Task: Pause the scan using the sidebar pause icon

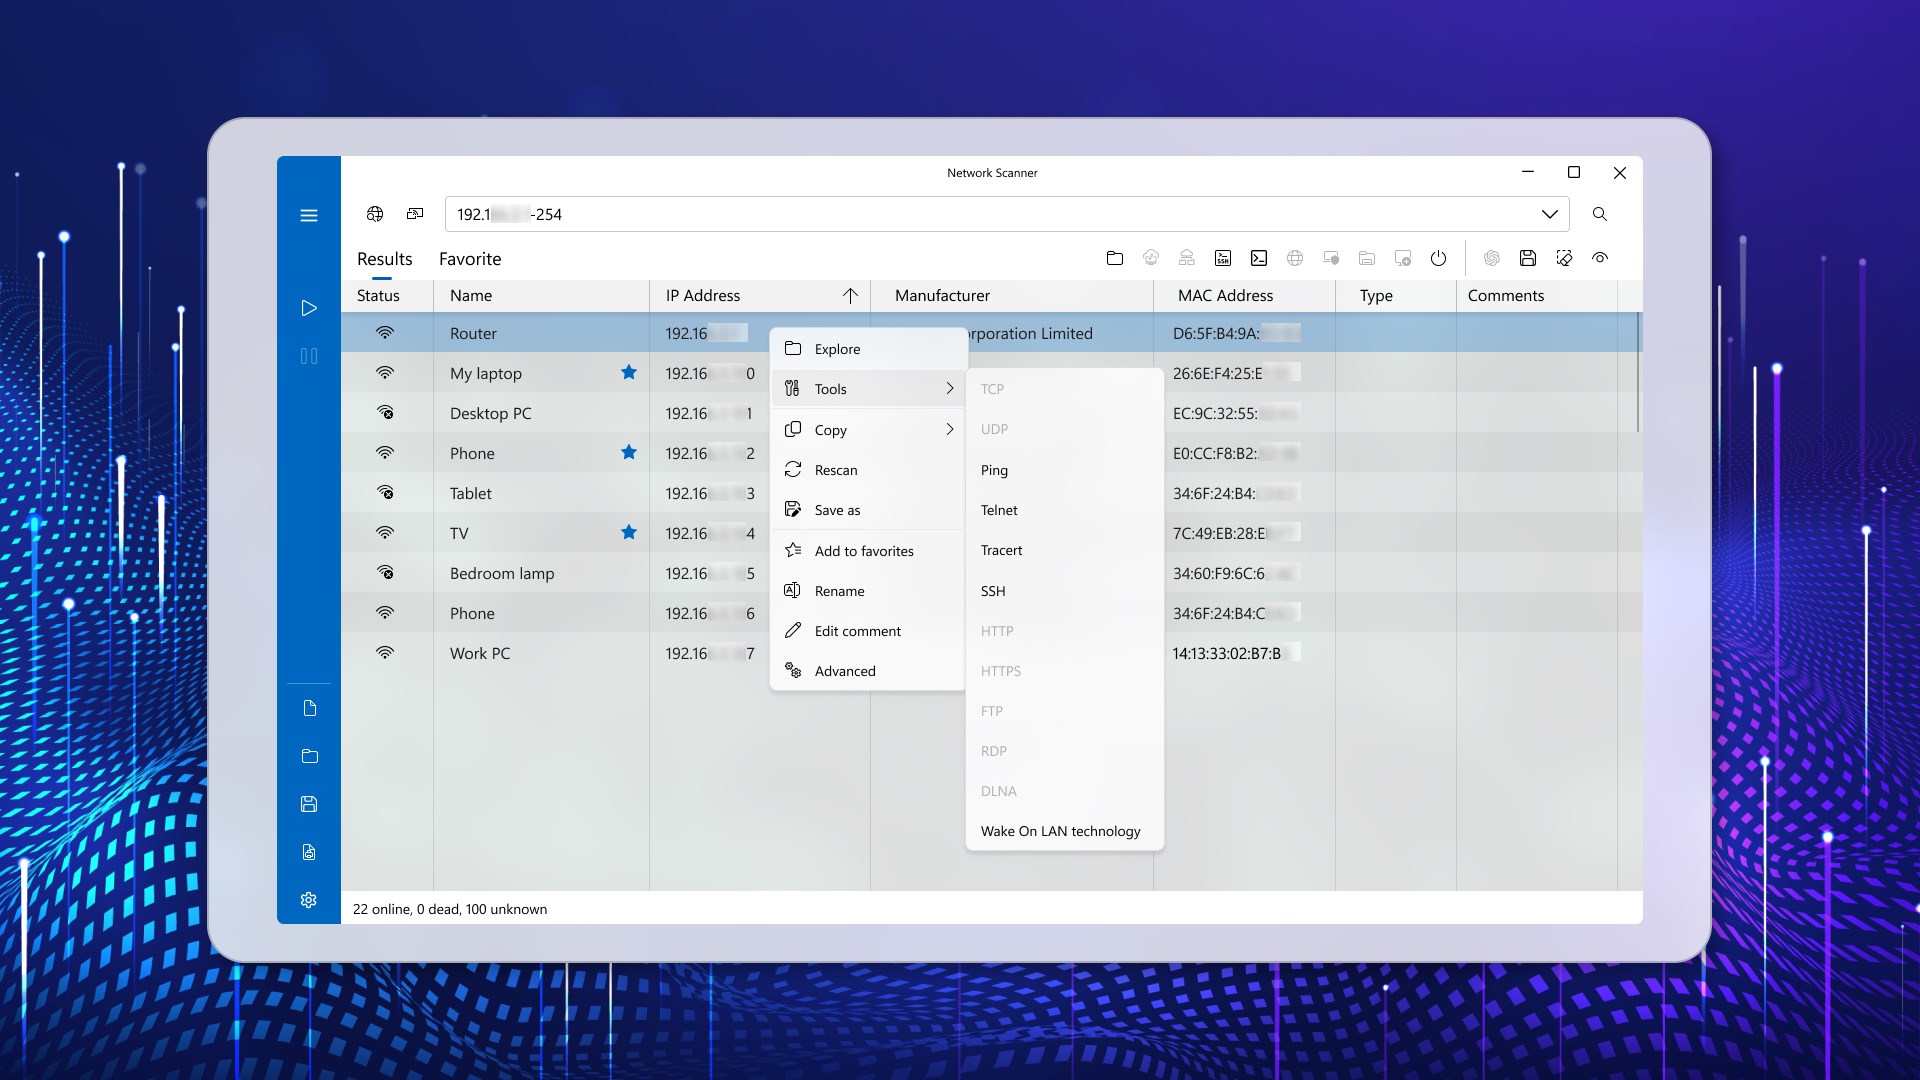Action: click(309, 356)
